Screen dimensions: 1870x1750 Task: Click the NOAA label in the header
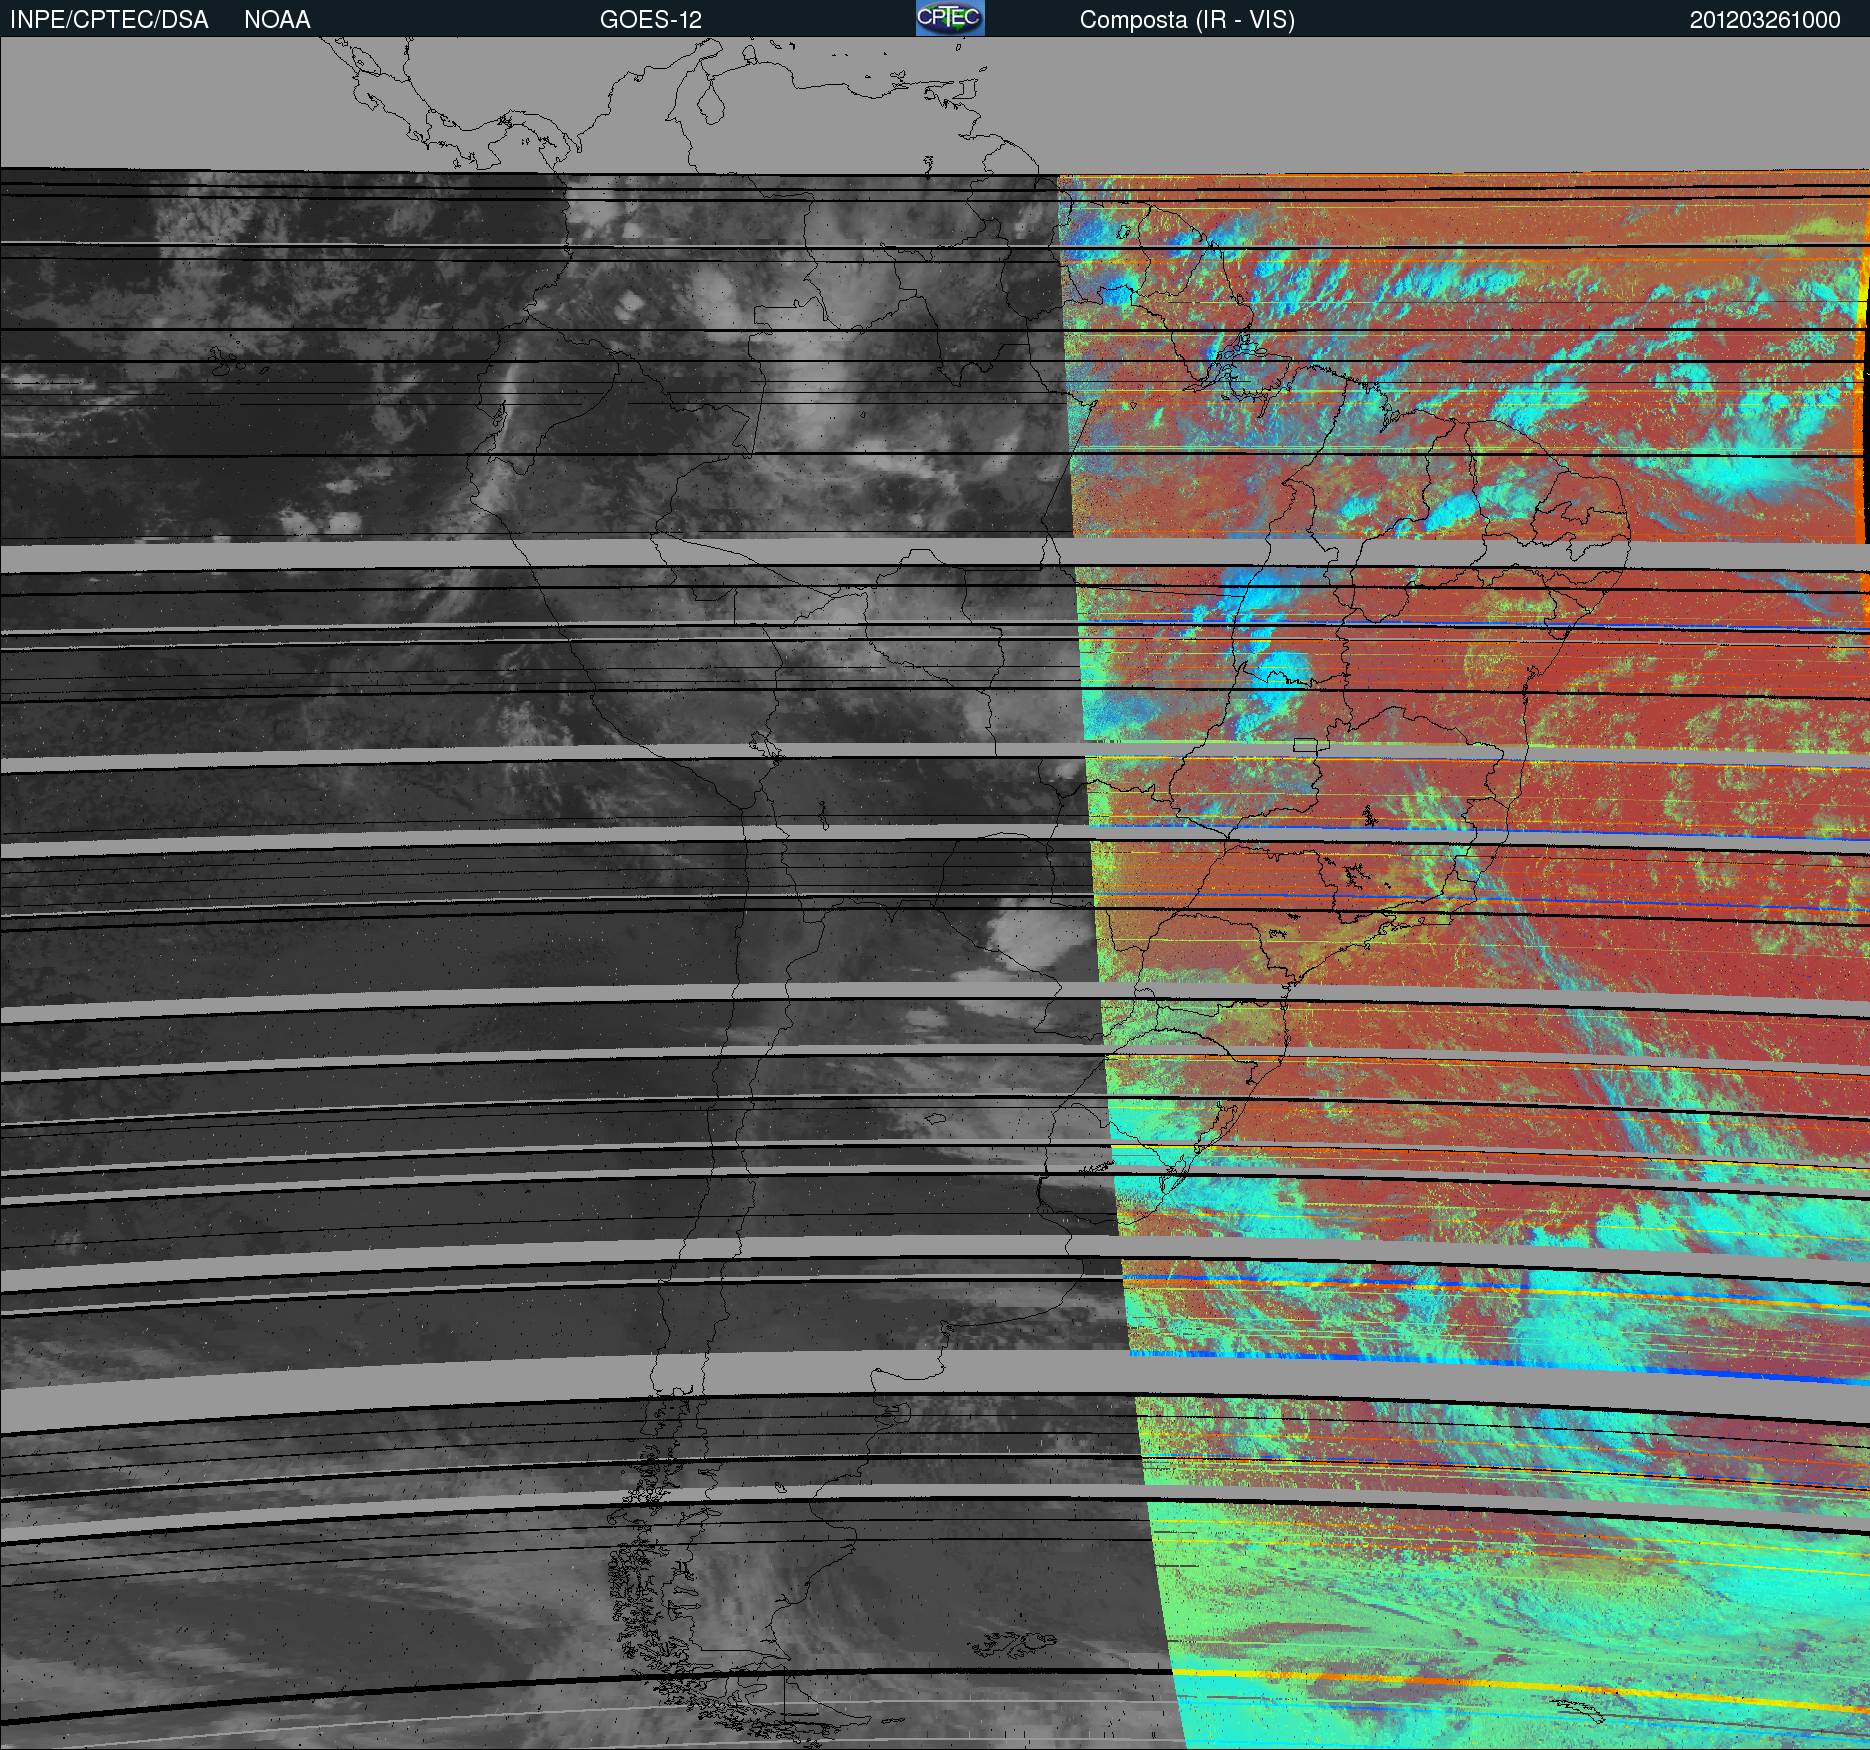click(x=277, y=20)
